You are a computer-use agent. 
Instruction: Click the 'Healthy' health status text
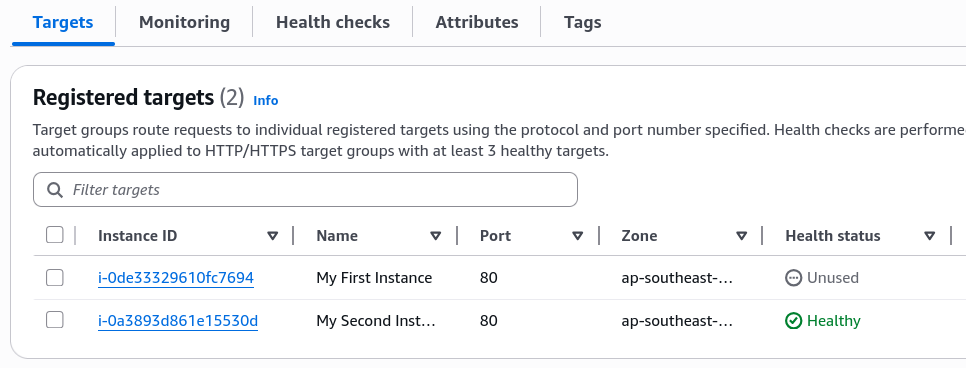pos(834,321)
